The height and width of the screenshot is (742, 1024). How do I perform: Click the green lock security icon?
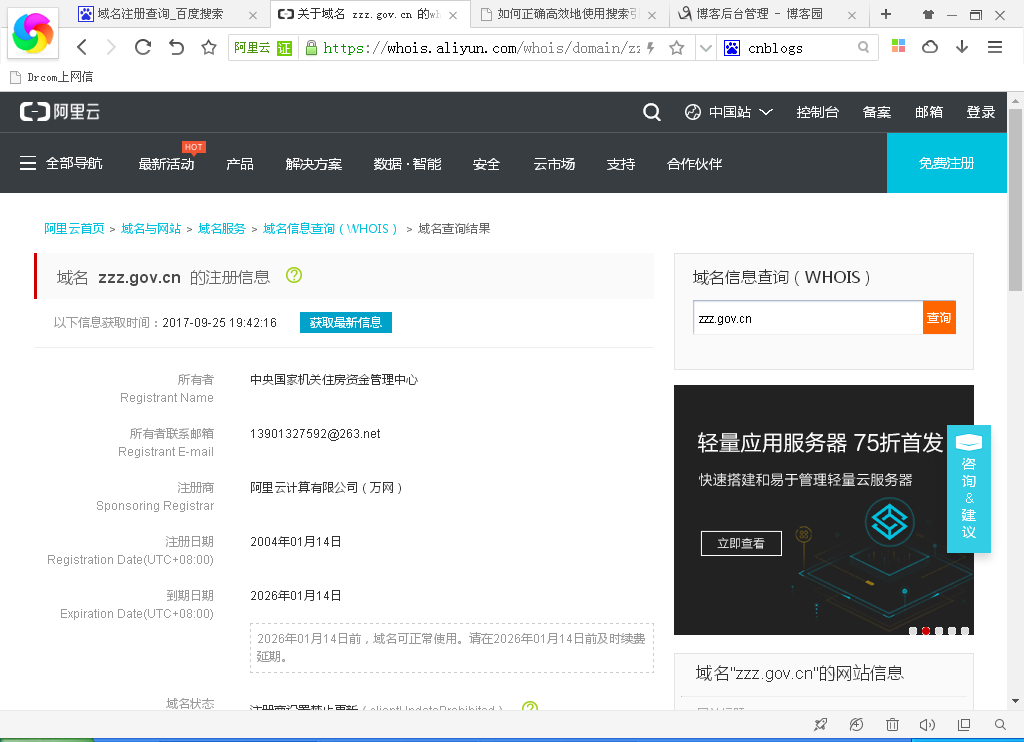[312, 48]
